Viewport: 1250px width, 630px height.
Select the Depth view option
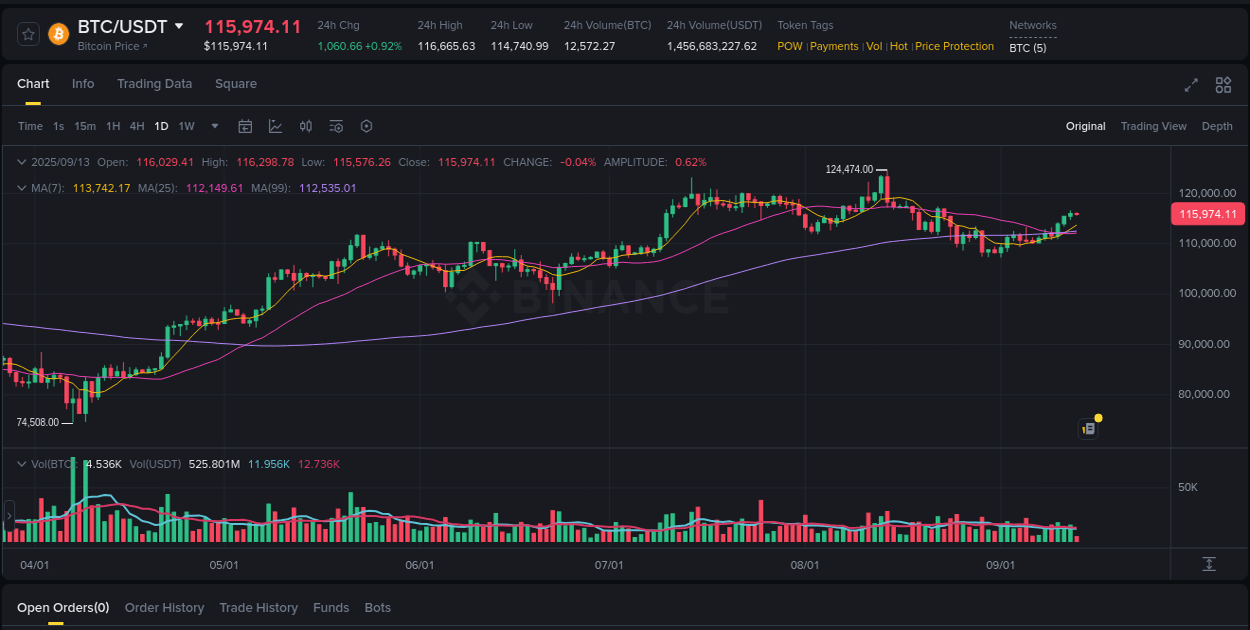point(1217,126)
